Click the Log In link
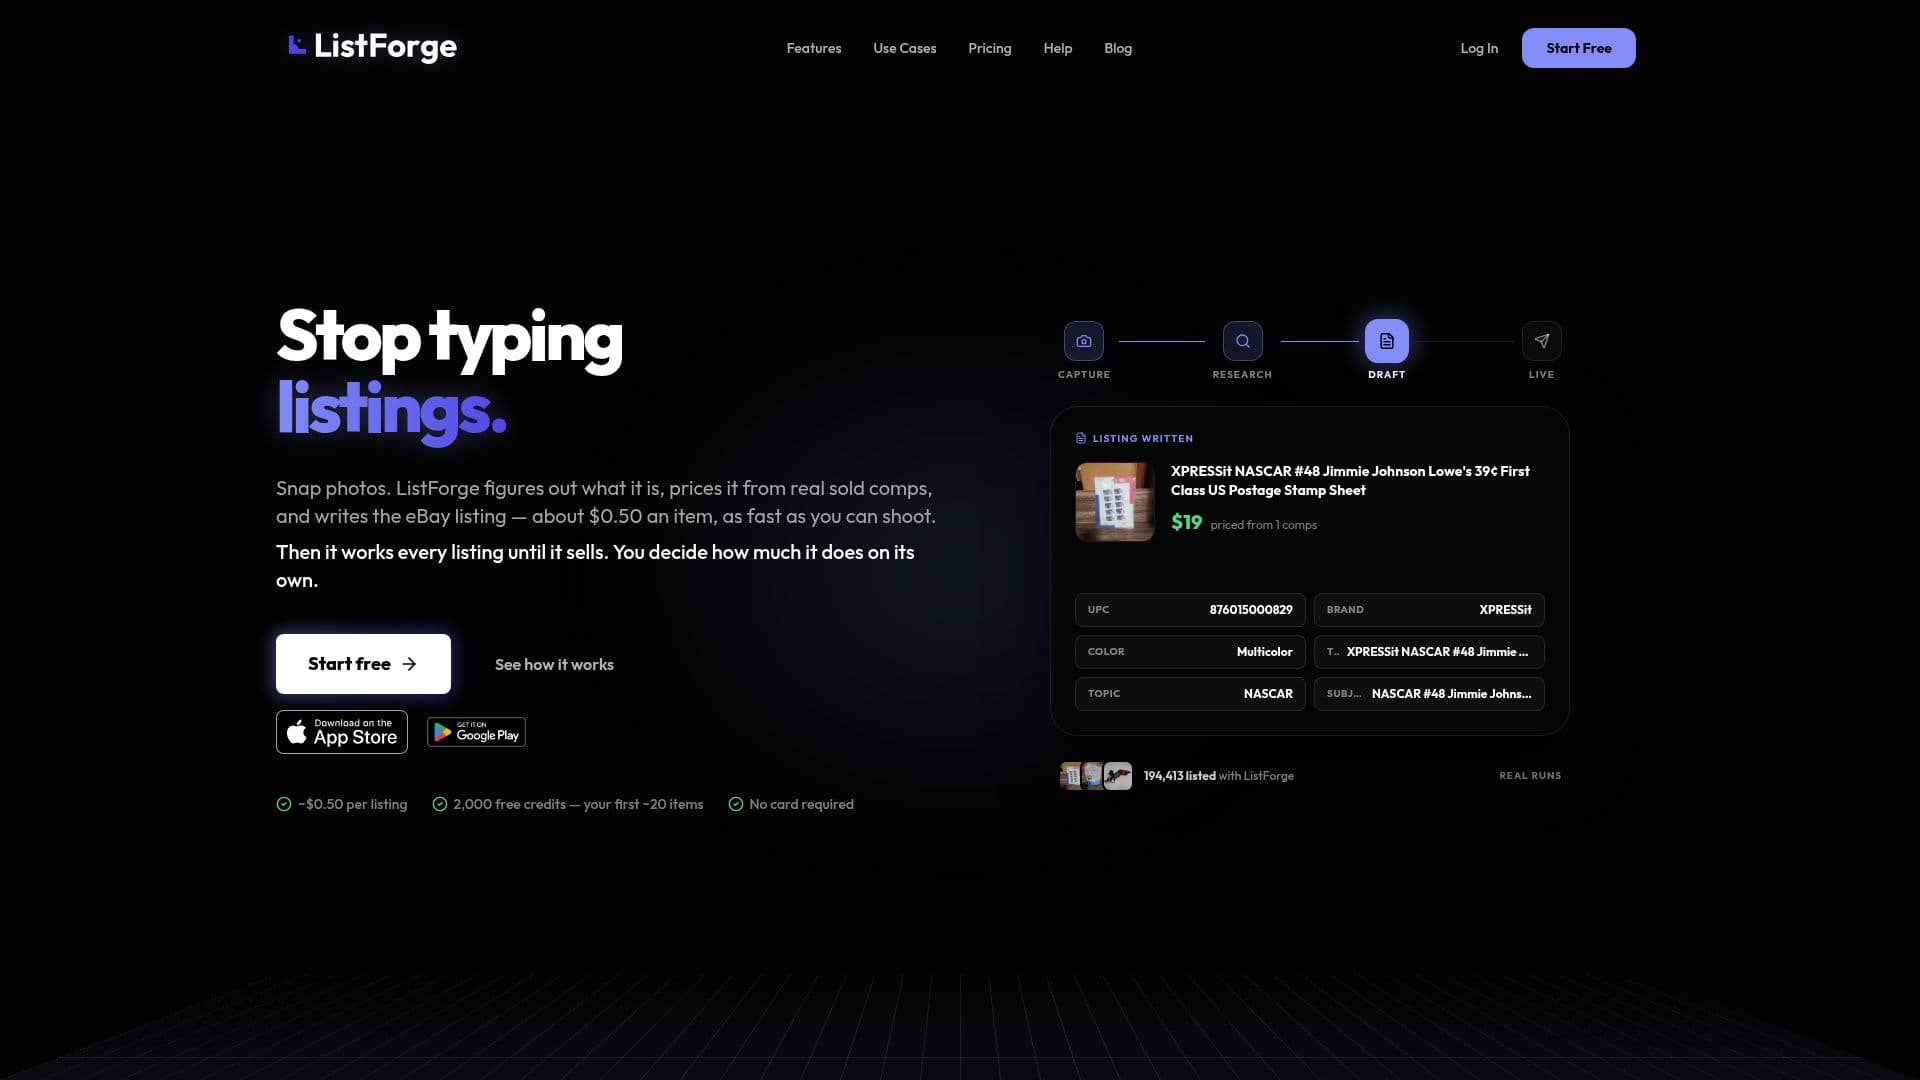 (x=1479, y=48)
